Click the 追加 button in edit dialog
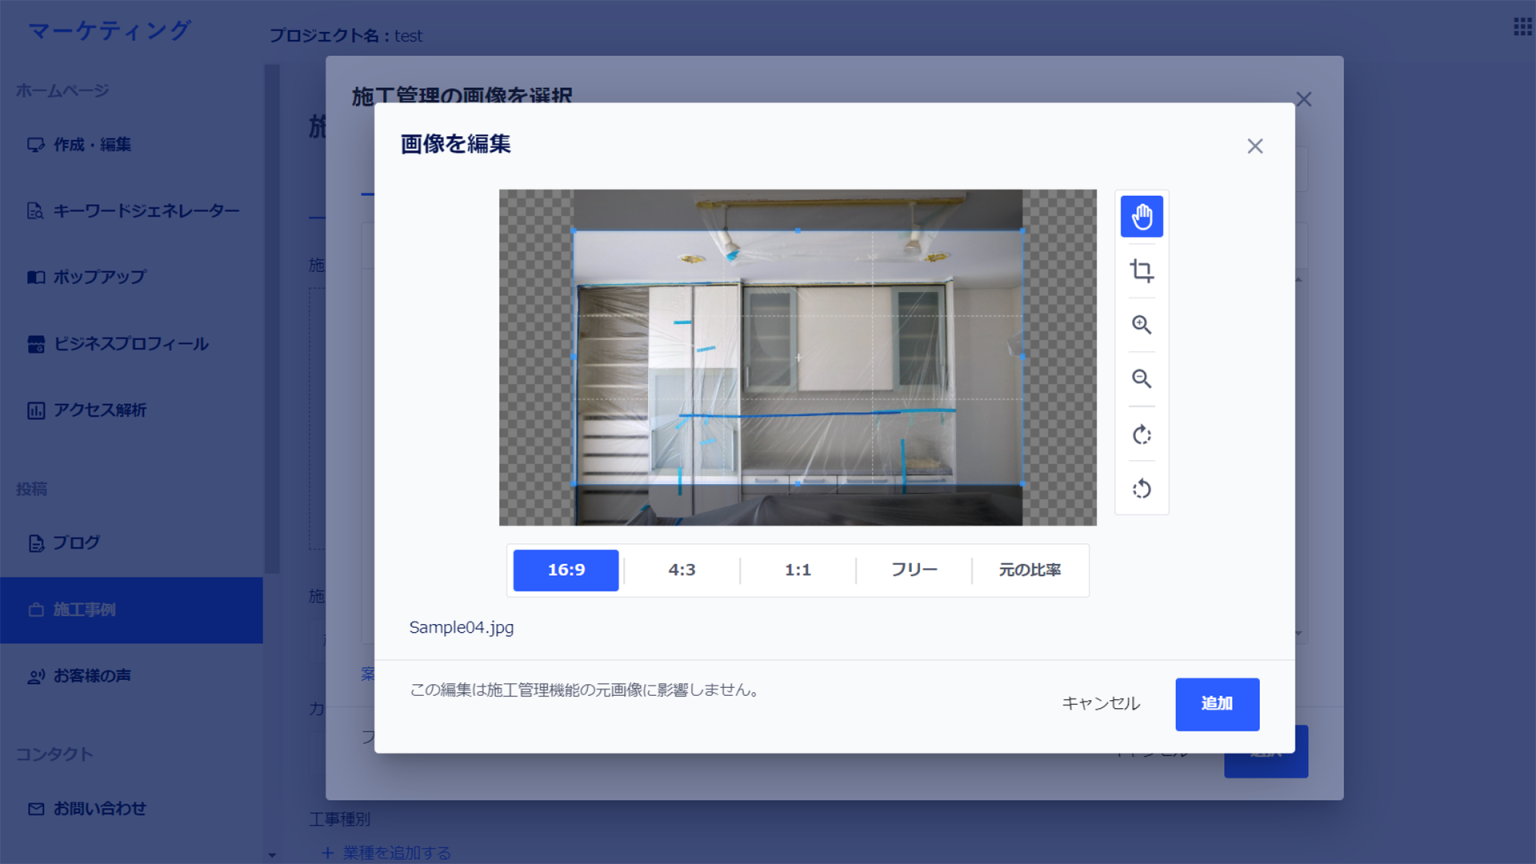Image resolution: width=1536 pixels, height=864 pixels. pyautogui.click(x=1217, y=704)
